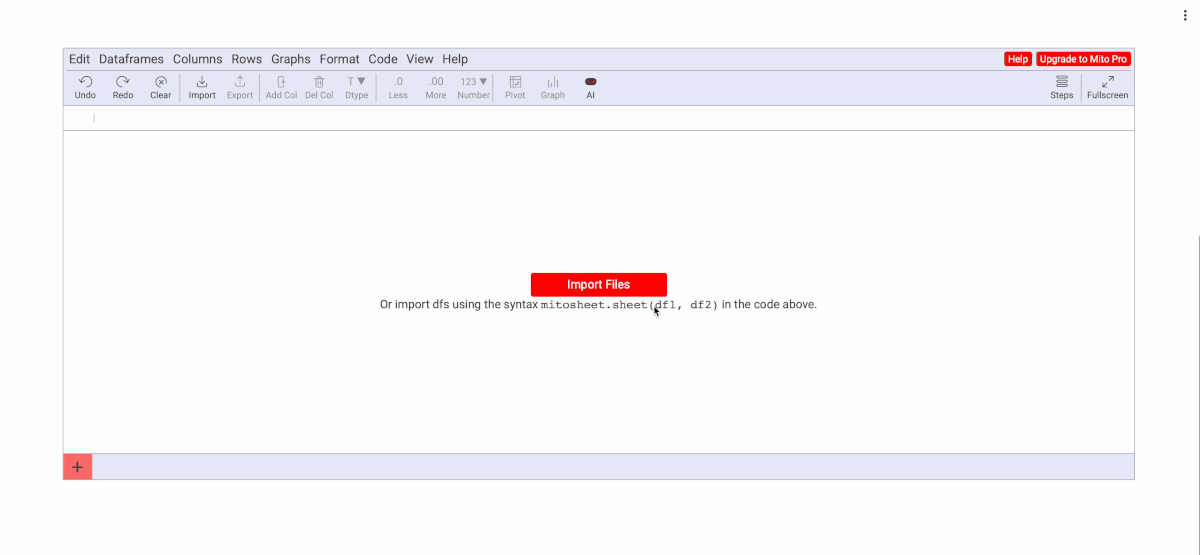Click the Upgrade to Mito Pro button
This screenshot has width=1200, height=555.
tap(1083, 59)
